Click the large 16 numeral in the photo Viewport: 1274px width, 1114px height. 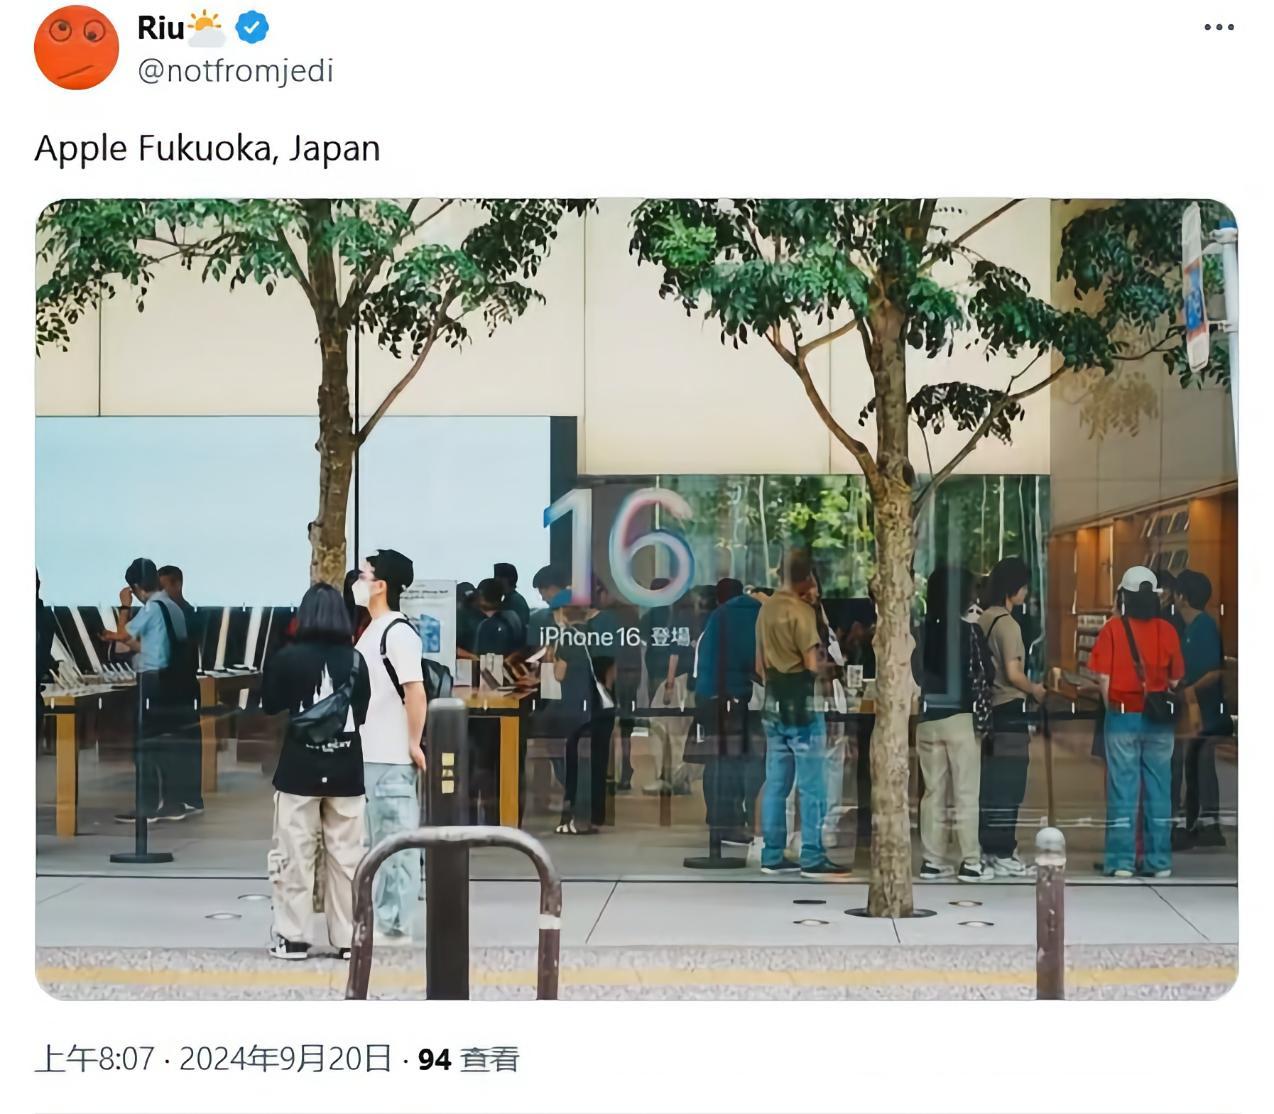point(619,548)
